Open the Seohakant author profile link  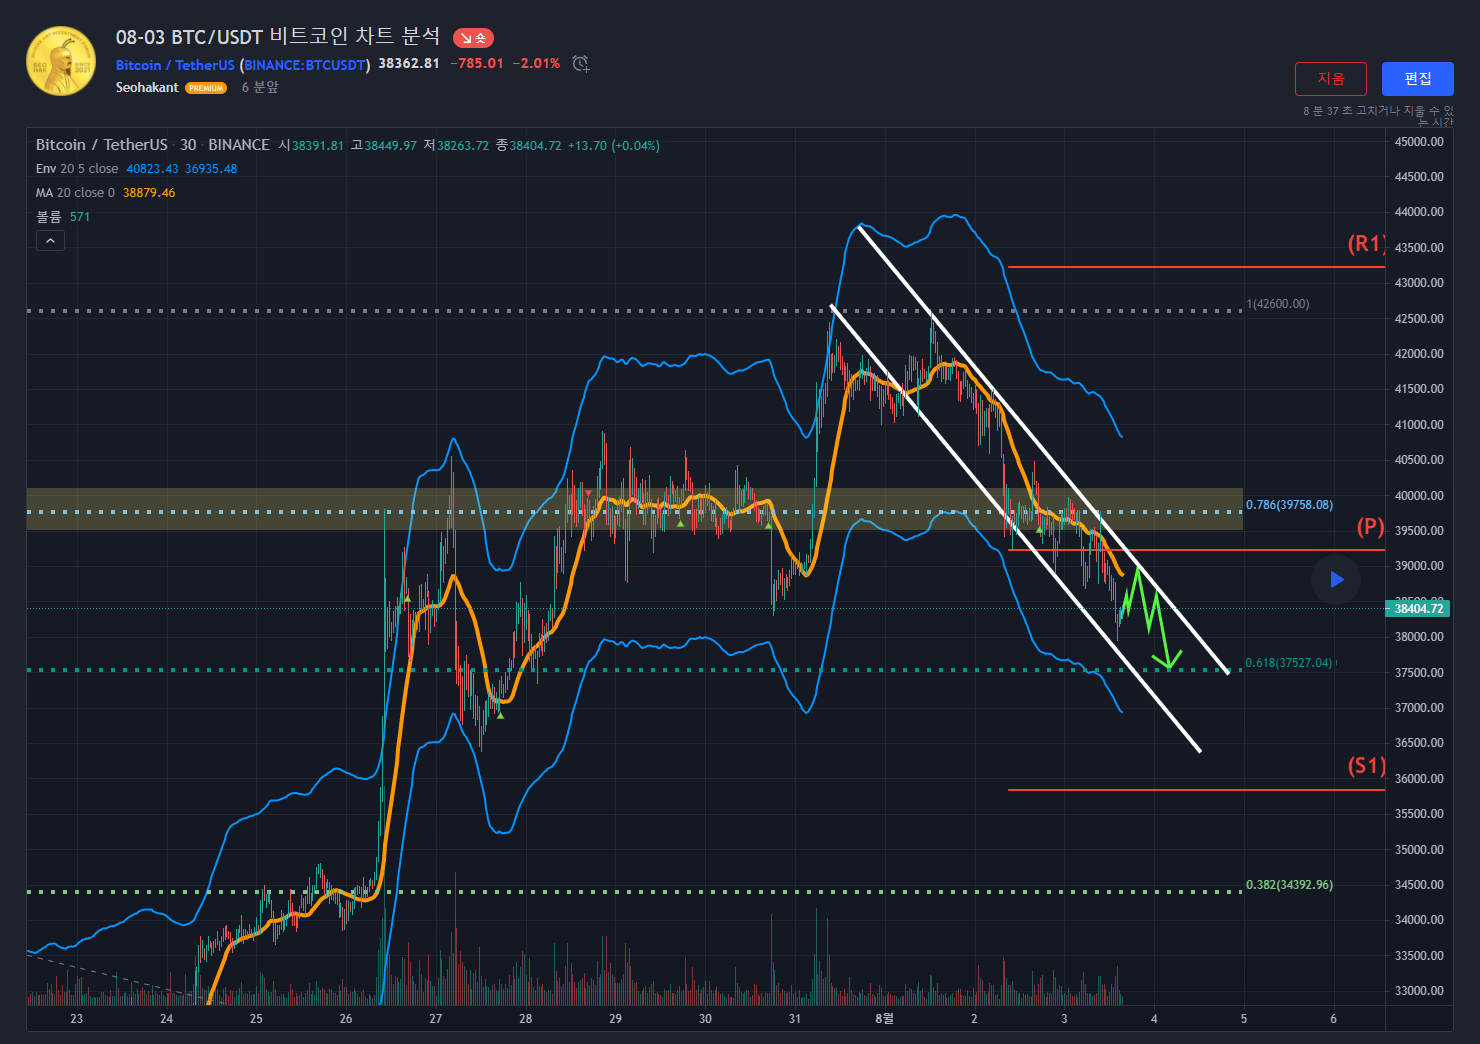[147, 88]
